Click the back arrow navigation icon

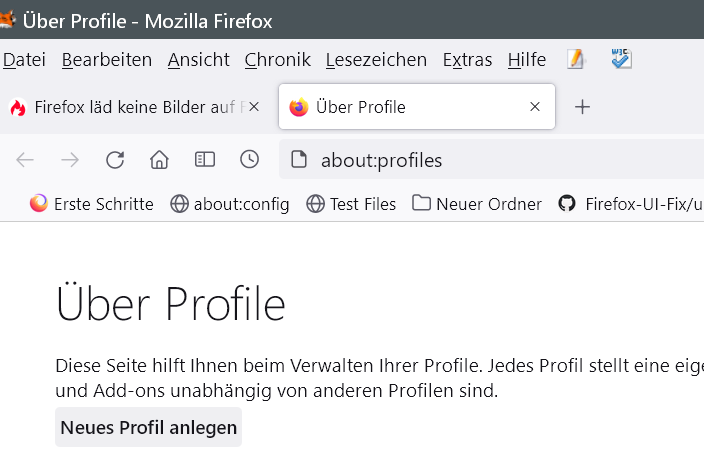[25, 160]
